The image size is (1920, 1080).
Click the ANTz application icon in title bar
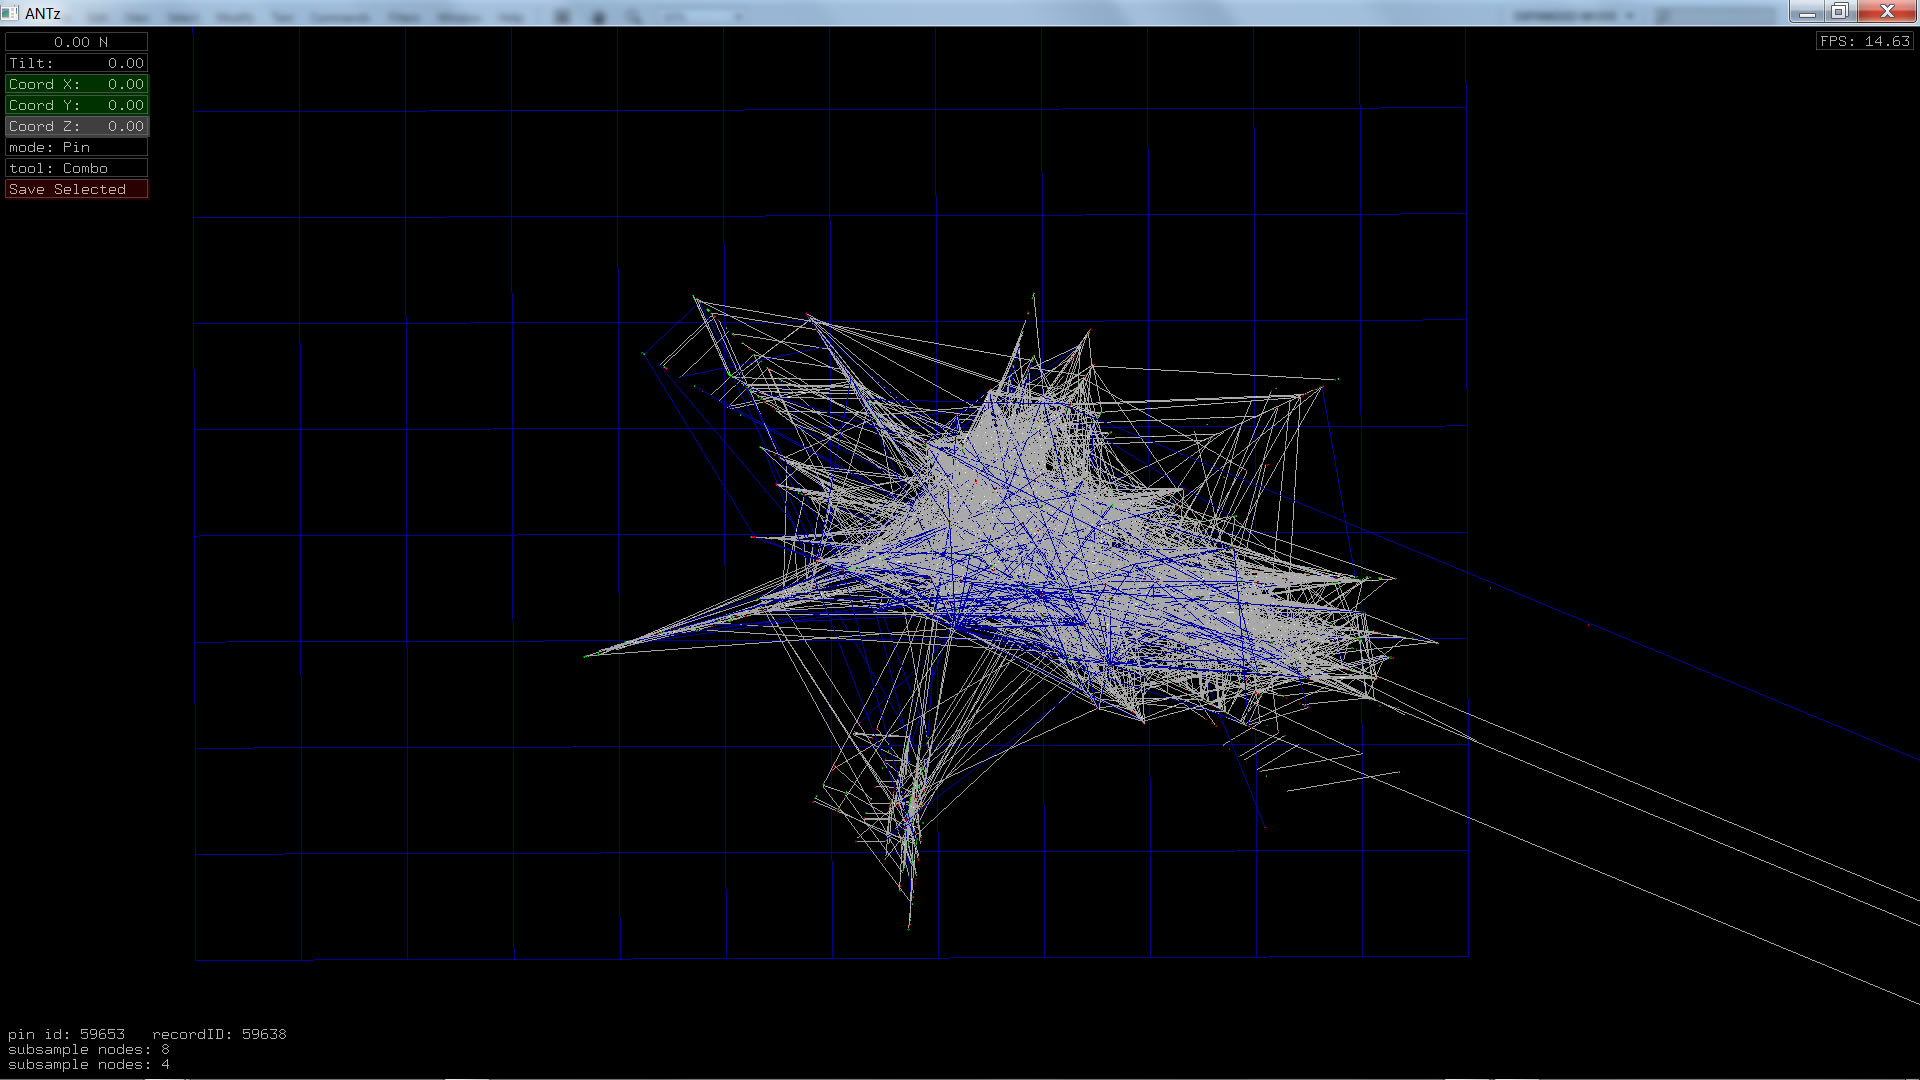click(x=10, y=13)
